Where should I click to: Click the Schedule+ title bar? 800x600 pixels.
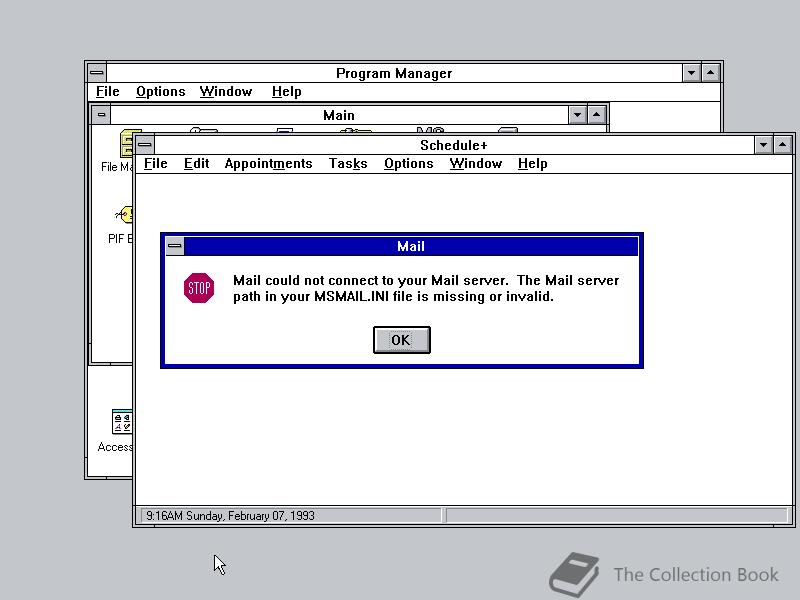click(x=454, y=145)
